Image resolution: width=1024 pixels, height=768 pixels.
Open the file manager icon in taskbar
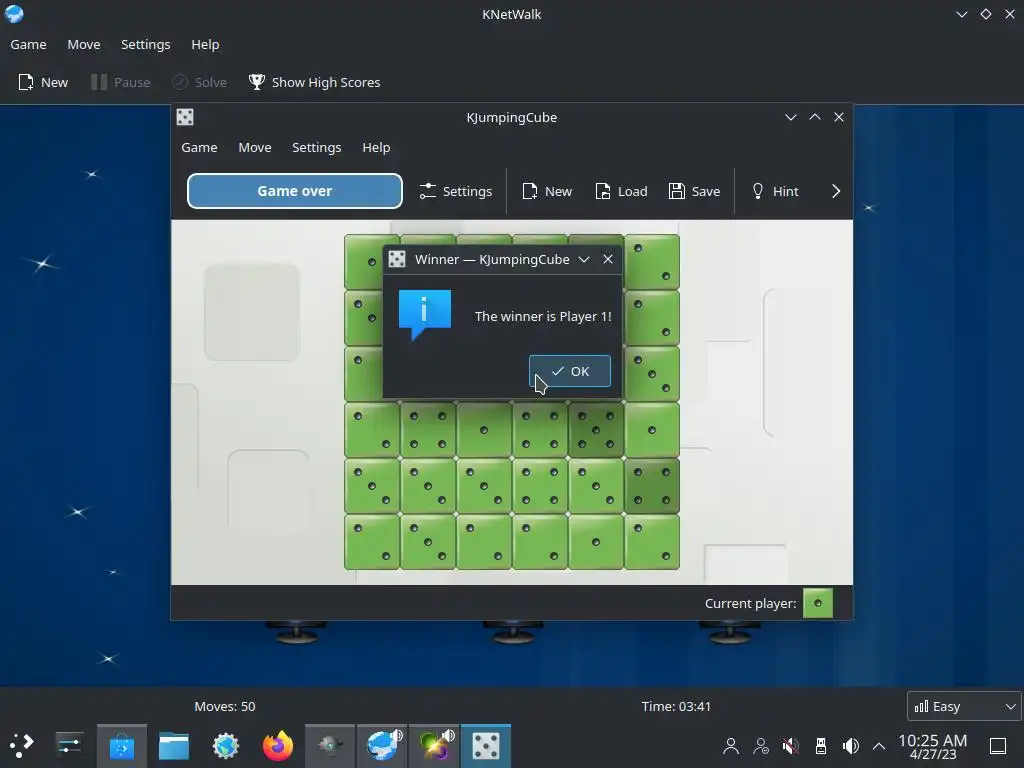[174, 746]
